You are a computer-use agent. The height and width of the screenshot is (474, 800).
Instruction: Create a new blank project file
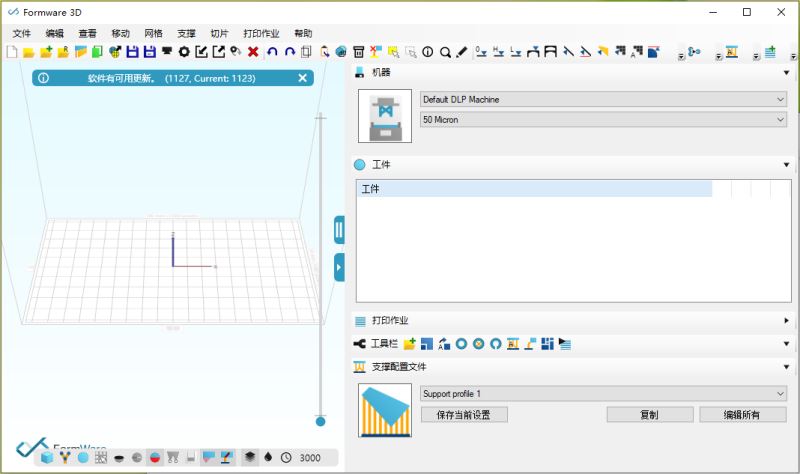pos(12,52)
